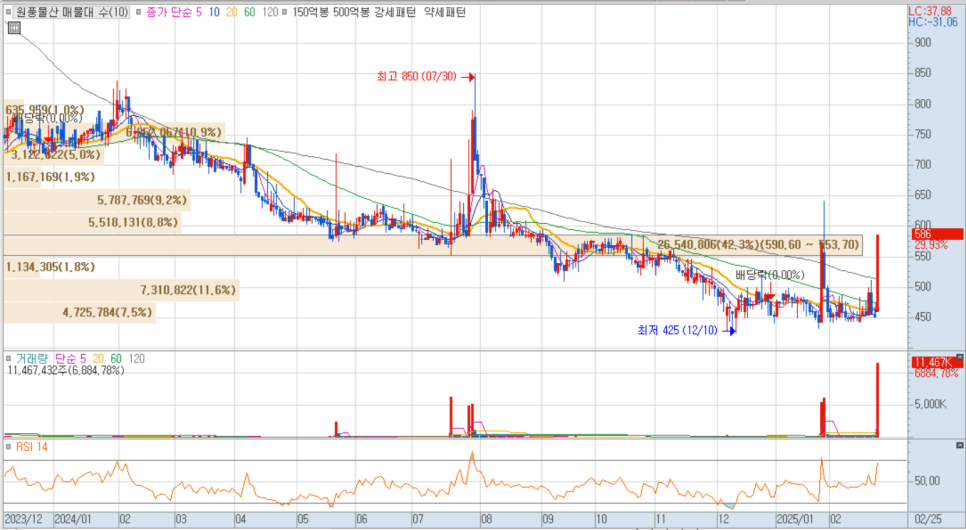Screen dimensions: 966x530
Task: Click square marker beside 거래량 label
Action: (x=9, y=359)
